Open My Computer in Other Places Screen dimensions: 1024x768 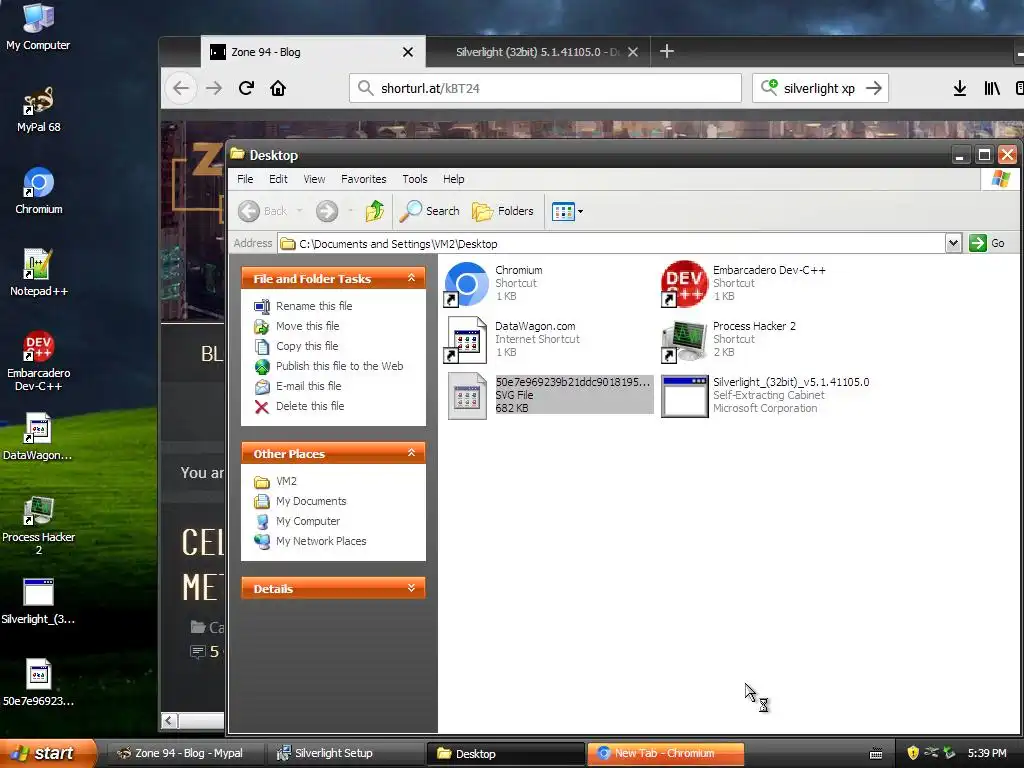(307, 521)
